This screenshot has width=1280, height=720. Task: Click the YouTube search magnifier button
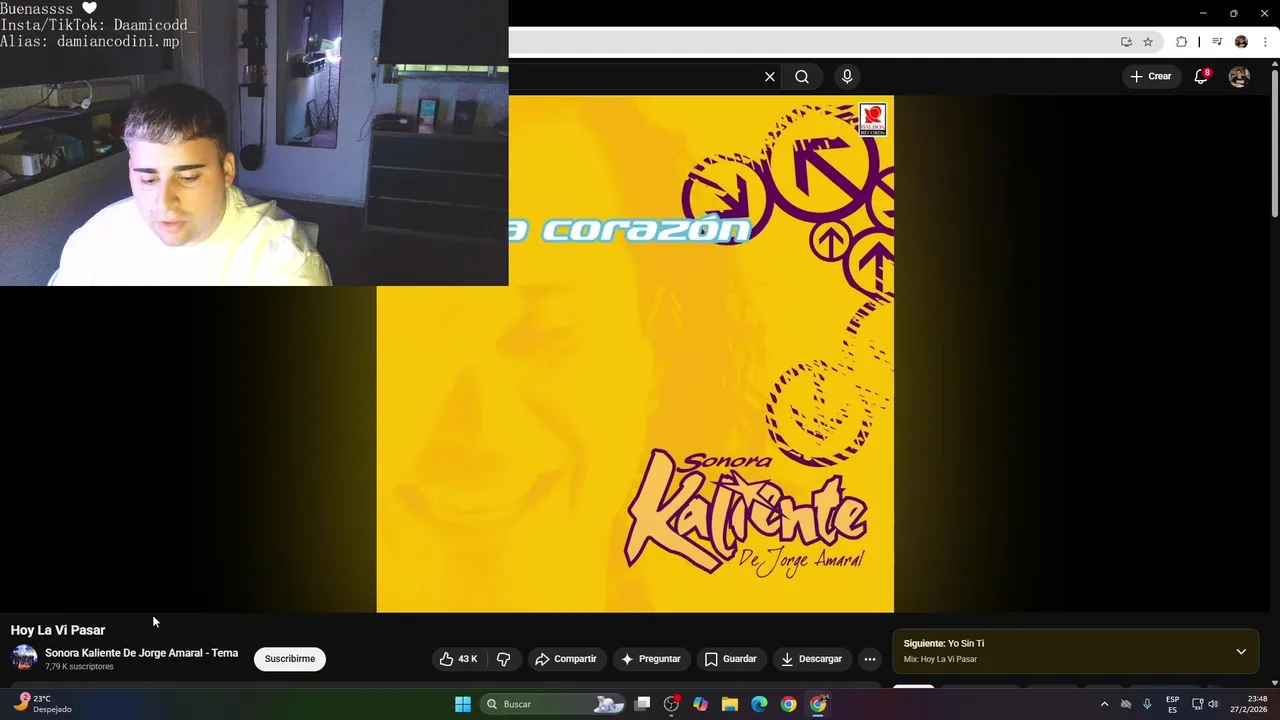tap(802, 77)
